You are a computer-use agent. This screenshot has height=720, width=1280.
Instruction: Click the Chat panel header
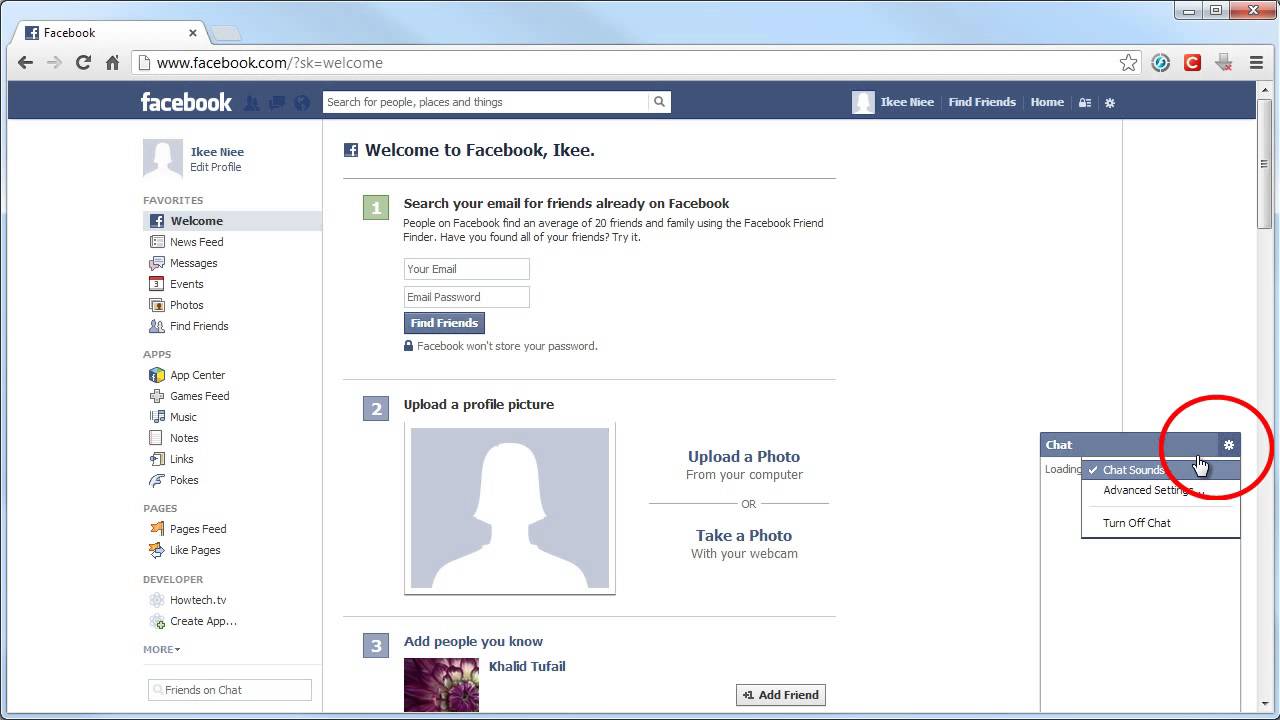point(1140,445)
